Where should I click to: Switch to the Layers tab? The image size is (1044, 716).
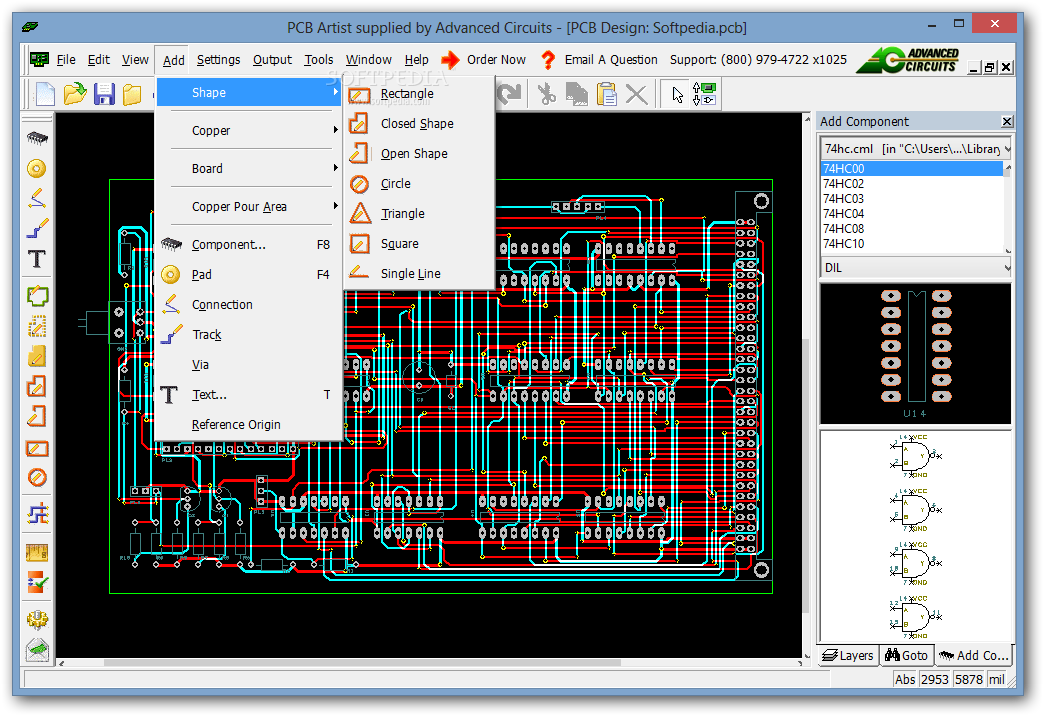848,655
